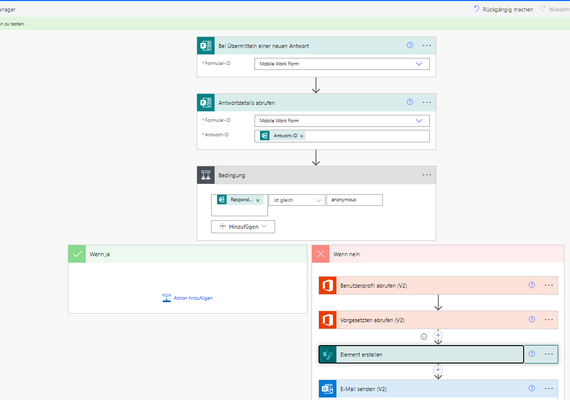Open the ellipsis menu of 'Bei Übermitteln einer neuen Antwort'
The image size is (570, 400).
(x=427, y=45)
